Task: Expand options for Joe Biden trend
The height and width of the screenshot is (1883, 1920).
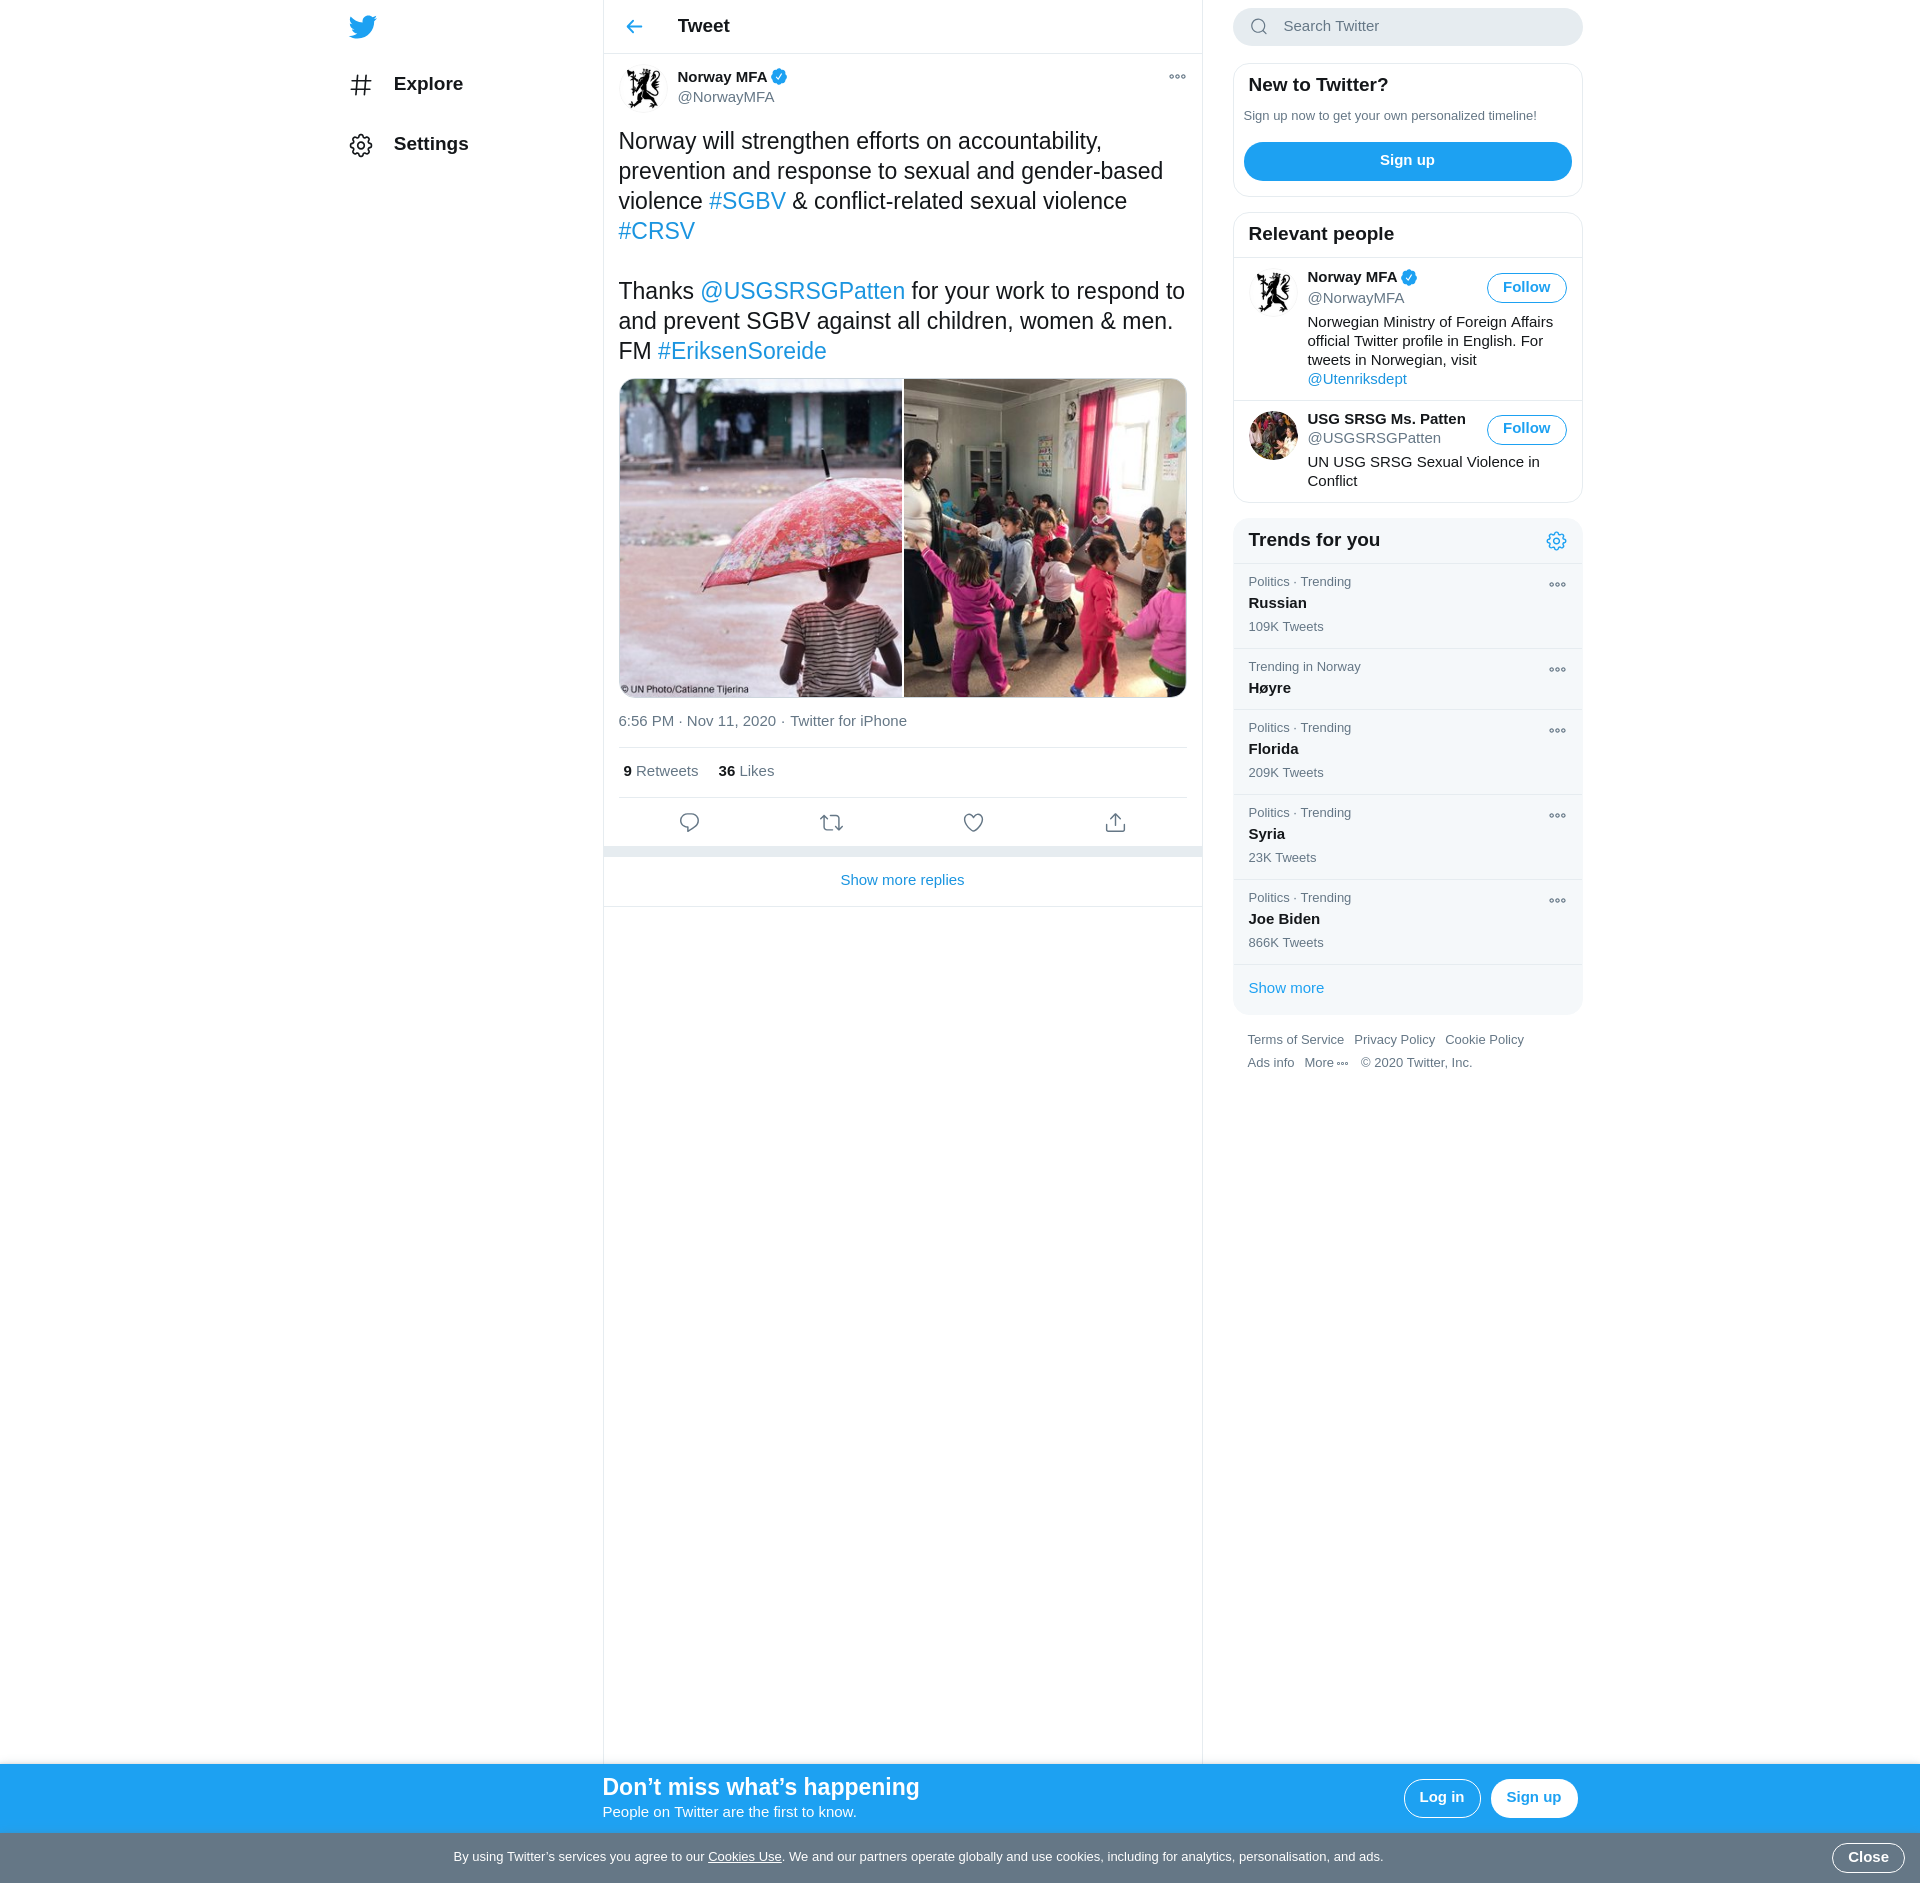Action: coord(1557,901)
